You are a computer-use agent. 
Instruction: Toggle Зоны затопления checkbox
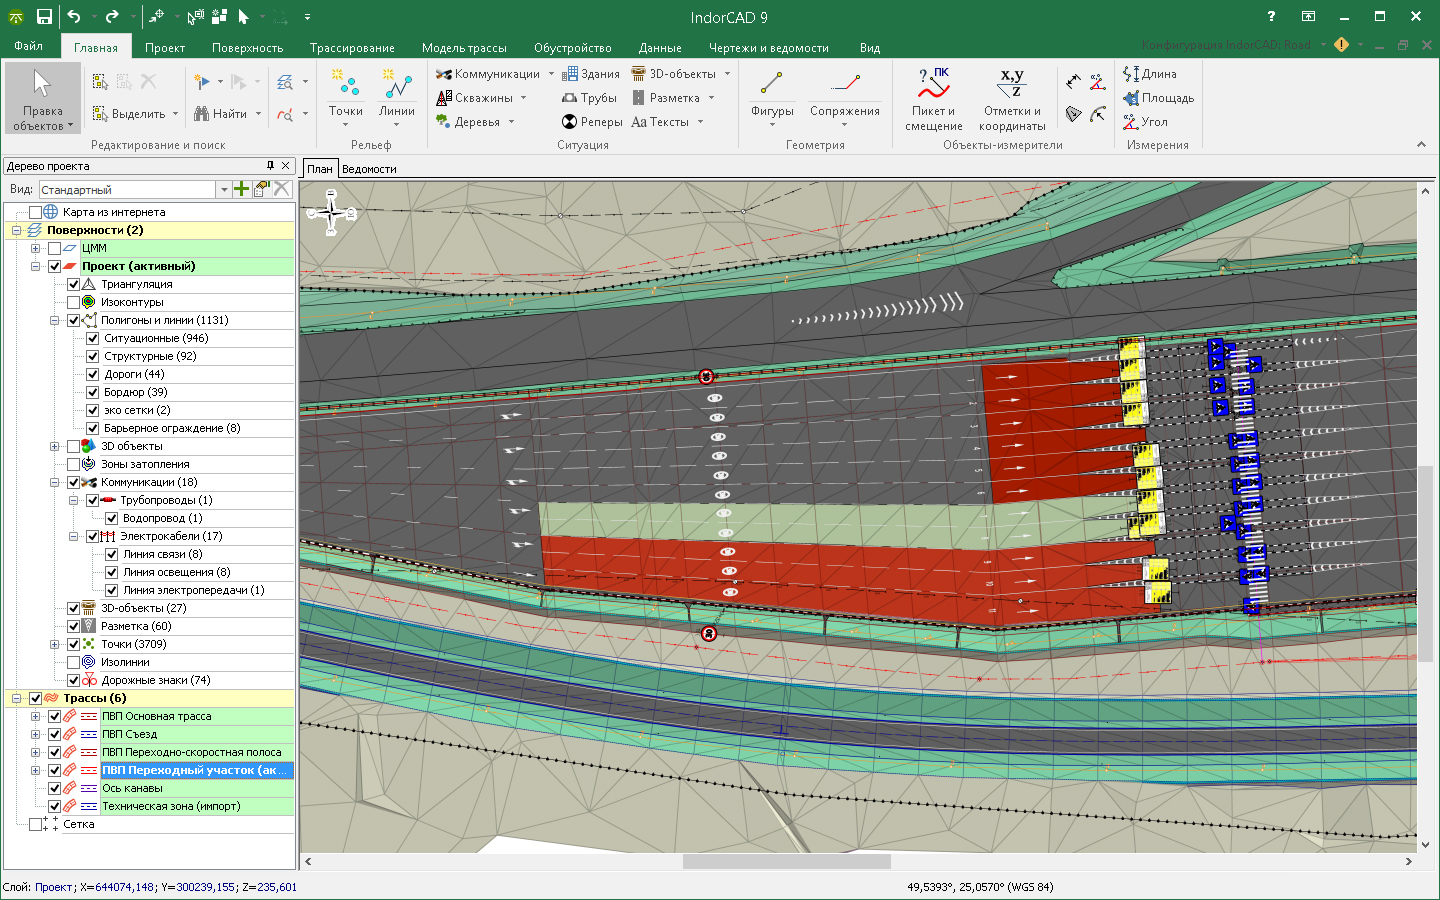click(x=73, y=464)
